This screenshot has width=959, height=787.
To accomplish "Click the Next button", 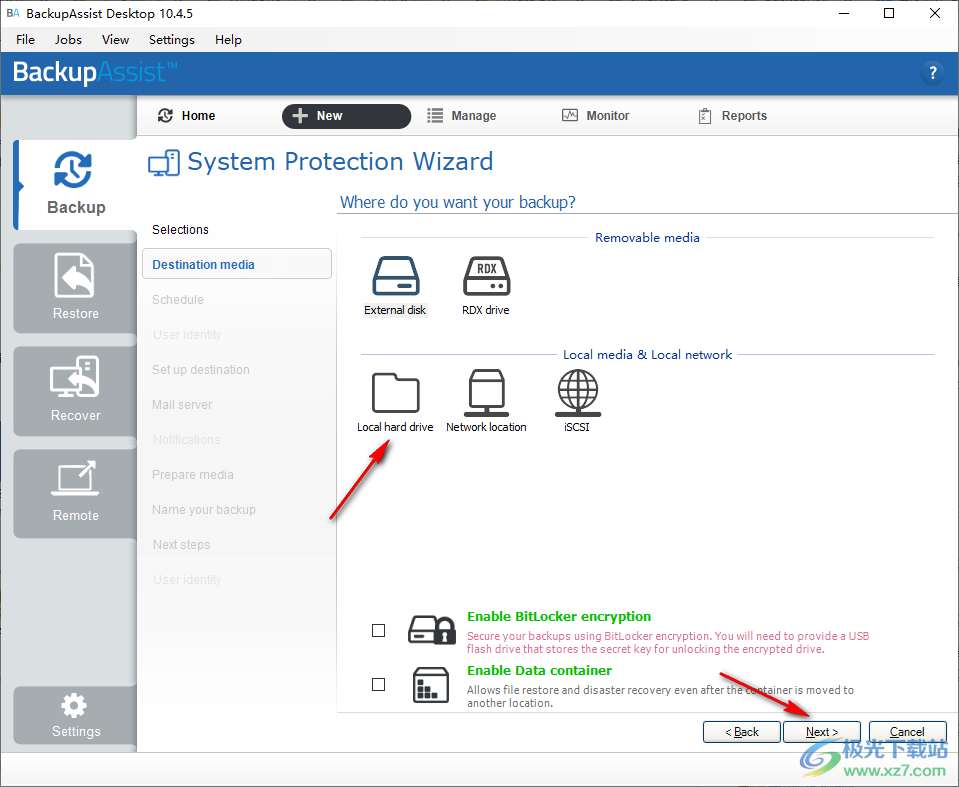I will (822, 732).
